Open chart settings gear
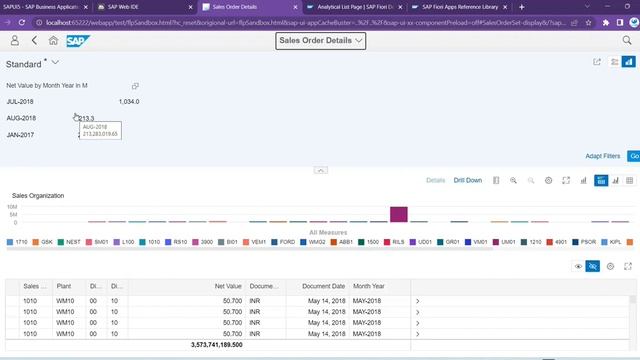The width and height of the screenshot is (640, 360). (x=548, y=180)
